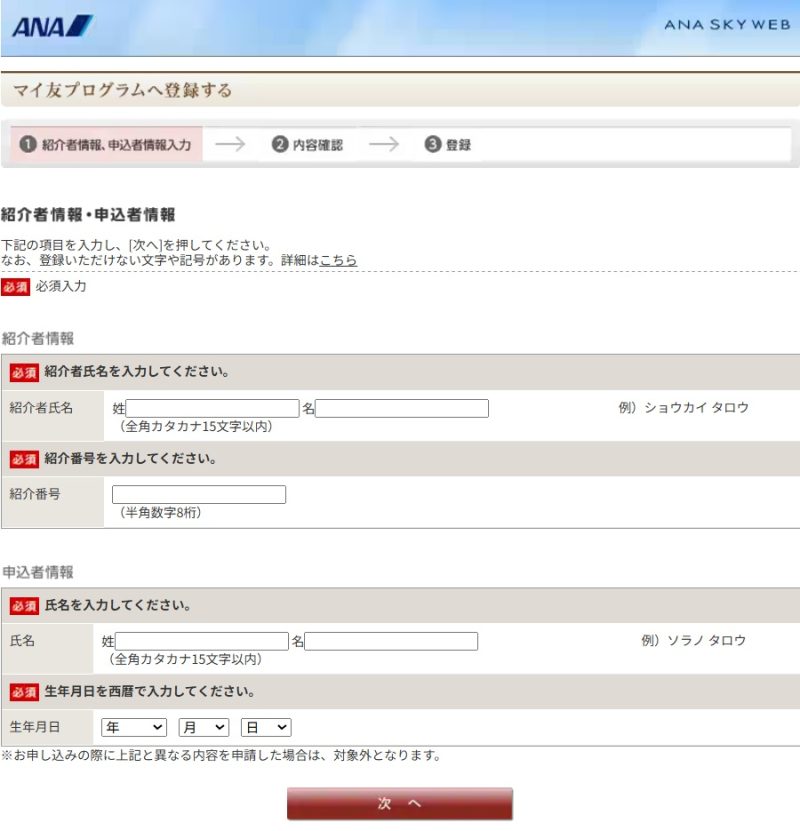The height and width of the screenshot is (831, 800).
Task: Click into the 紹介番号 input field
Action: [x=199, y=494]
